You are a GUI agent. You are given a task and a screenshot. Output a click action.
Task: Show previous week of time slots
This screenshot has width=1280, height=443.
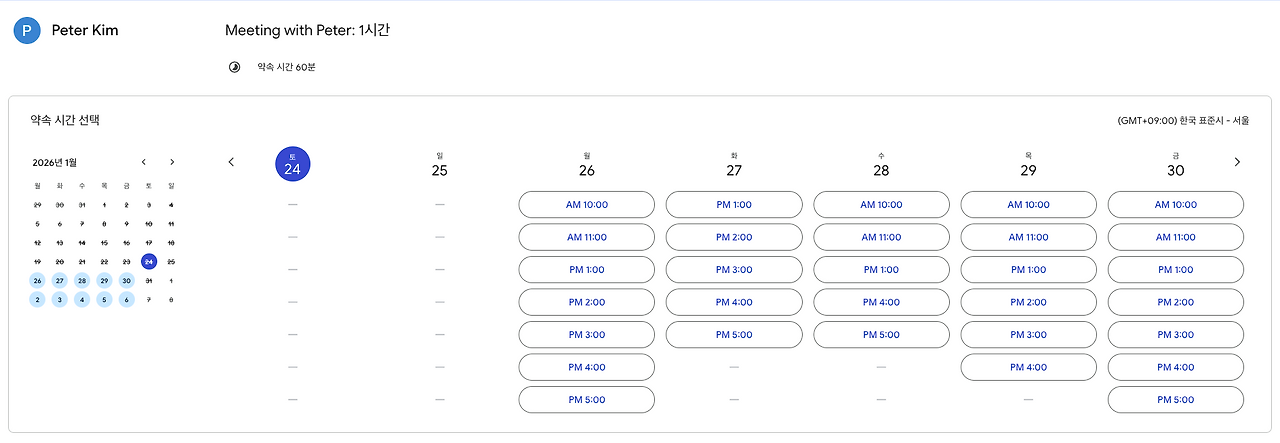click(x=232, y=162)
